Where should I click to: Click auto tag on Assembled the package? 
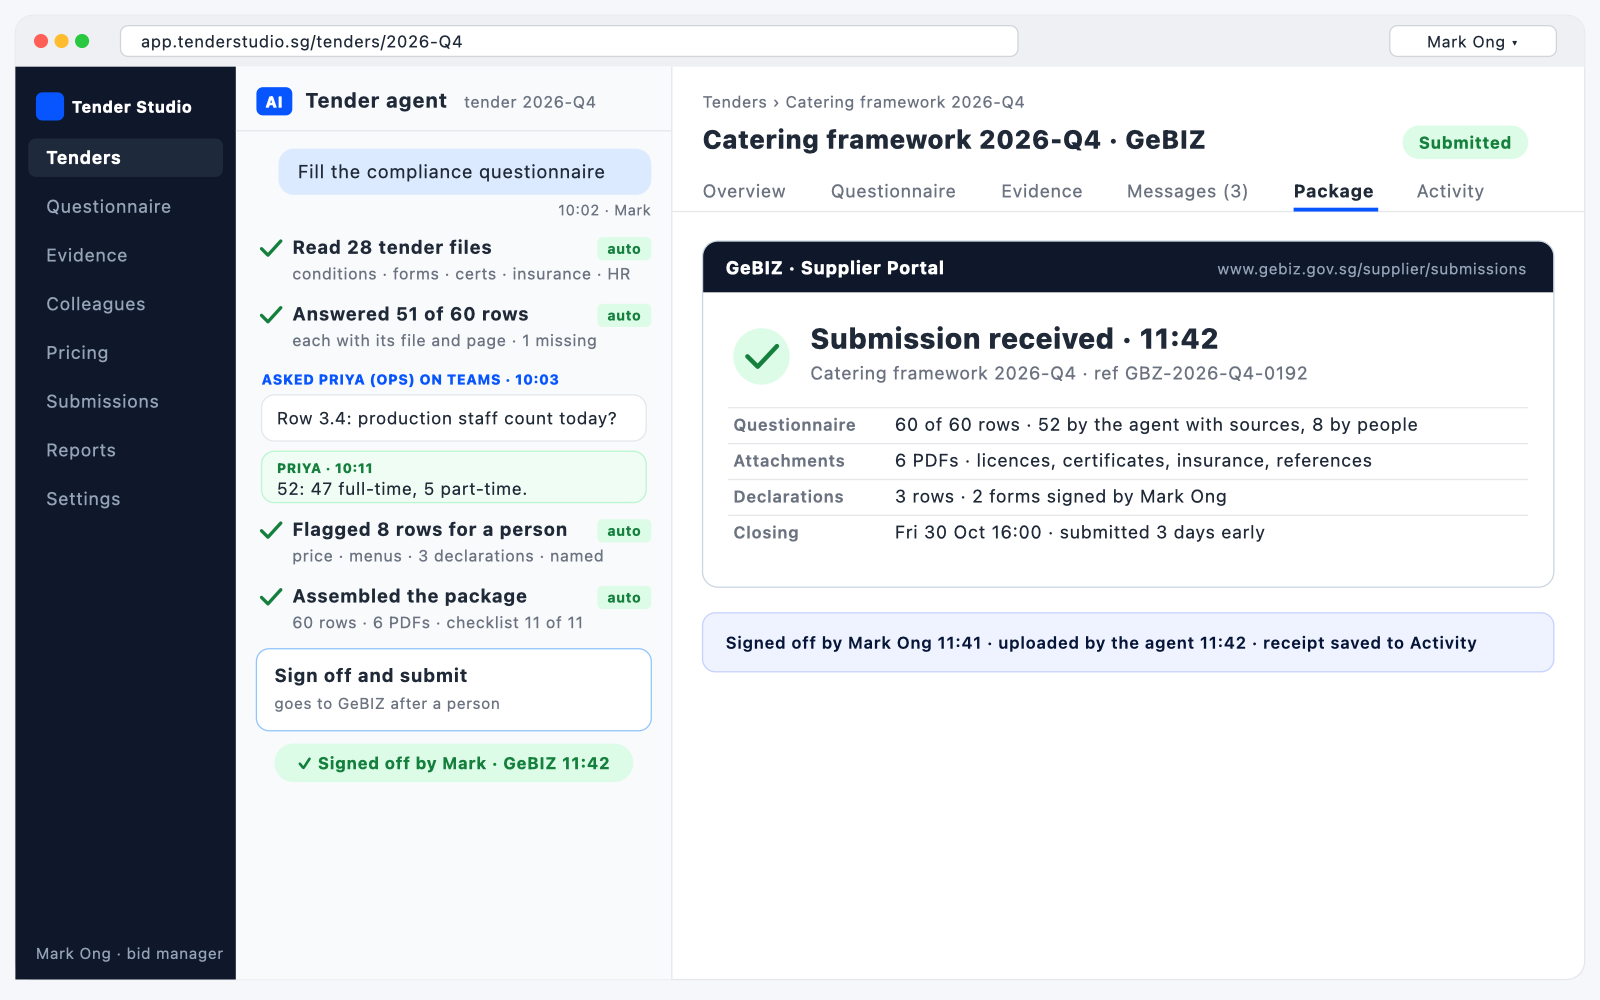[x=624, y=598]
